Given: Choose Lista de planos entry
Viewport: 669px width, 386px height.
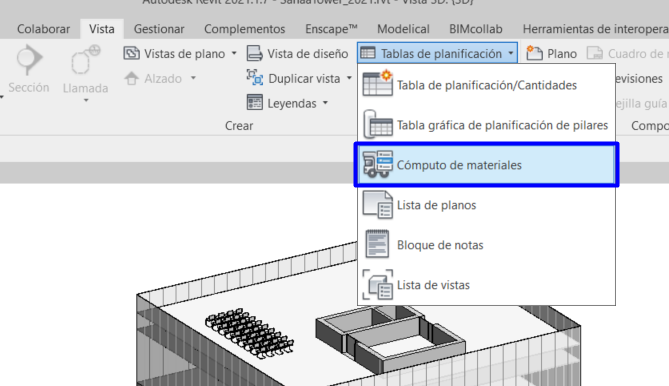Looking at the screenshot, I should coord(486,205).
